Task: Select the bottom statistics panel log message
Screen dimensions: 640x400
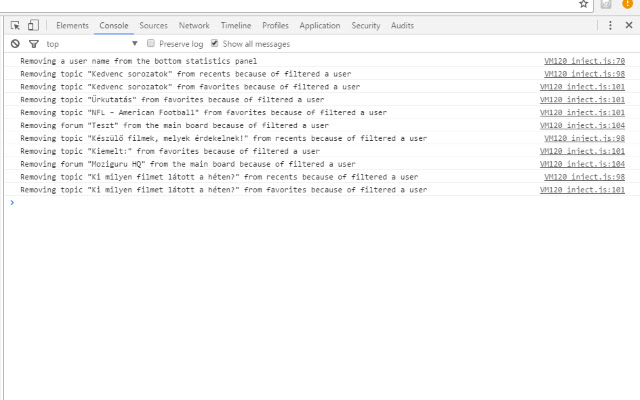Action: 139,61
